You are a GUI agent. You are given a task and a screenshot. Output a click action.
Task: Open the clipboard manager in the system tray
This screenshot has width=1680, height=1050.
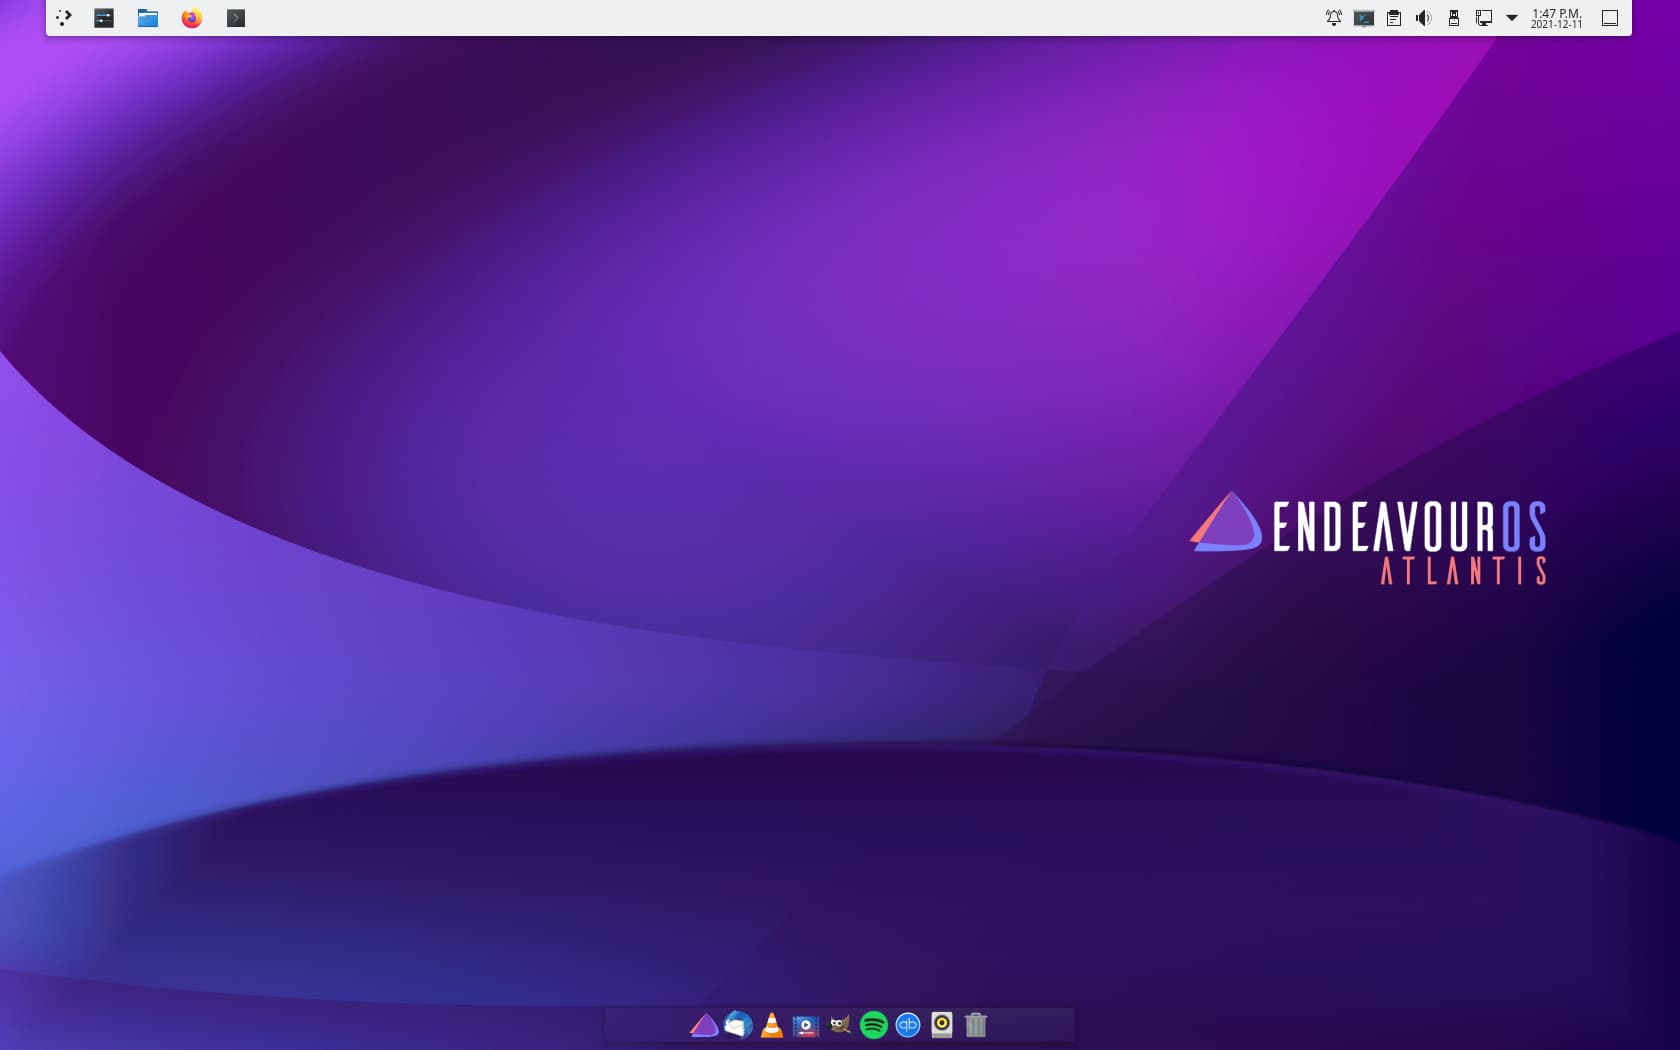coord(1393,17)
